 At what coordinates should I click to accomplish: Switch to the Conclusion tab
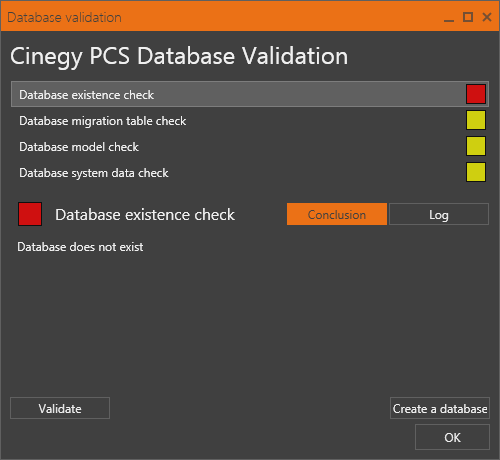click(337, 214)
